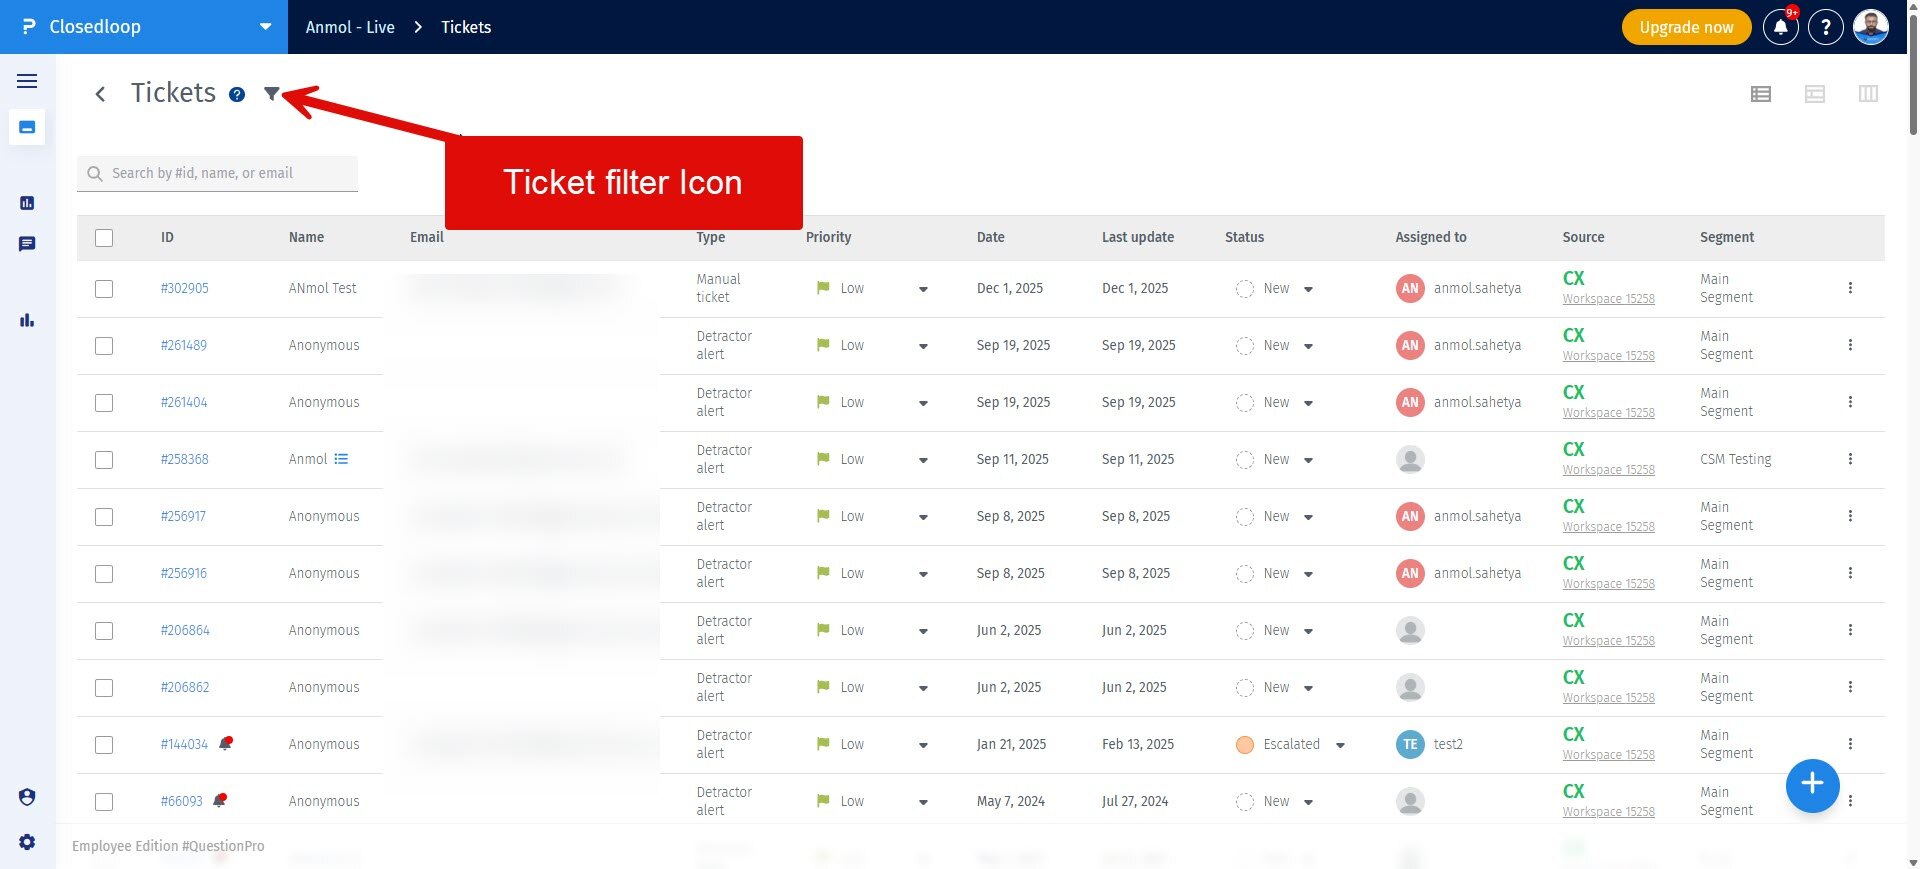Sort by the Status column header

pos(1244,237)
